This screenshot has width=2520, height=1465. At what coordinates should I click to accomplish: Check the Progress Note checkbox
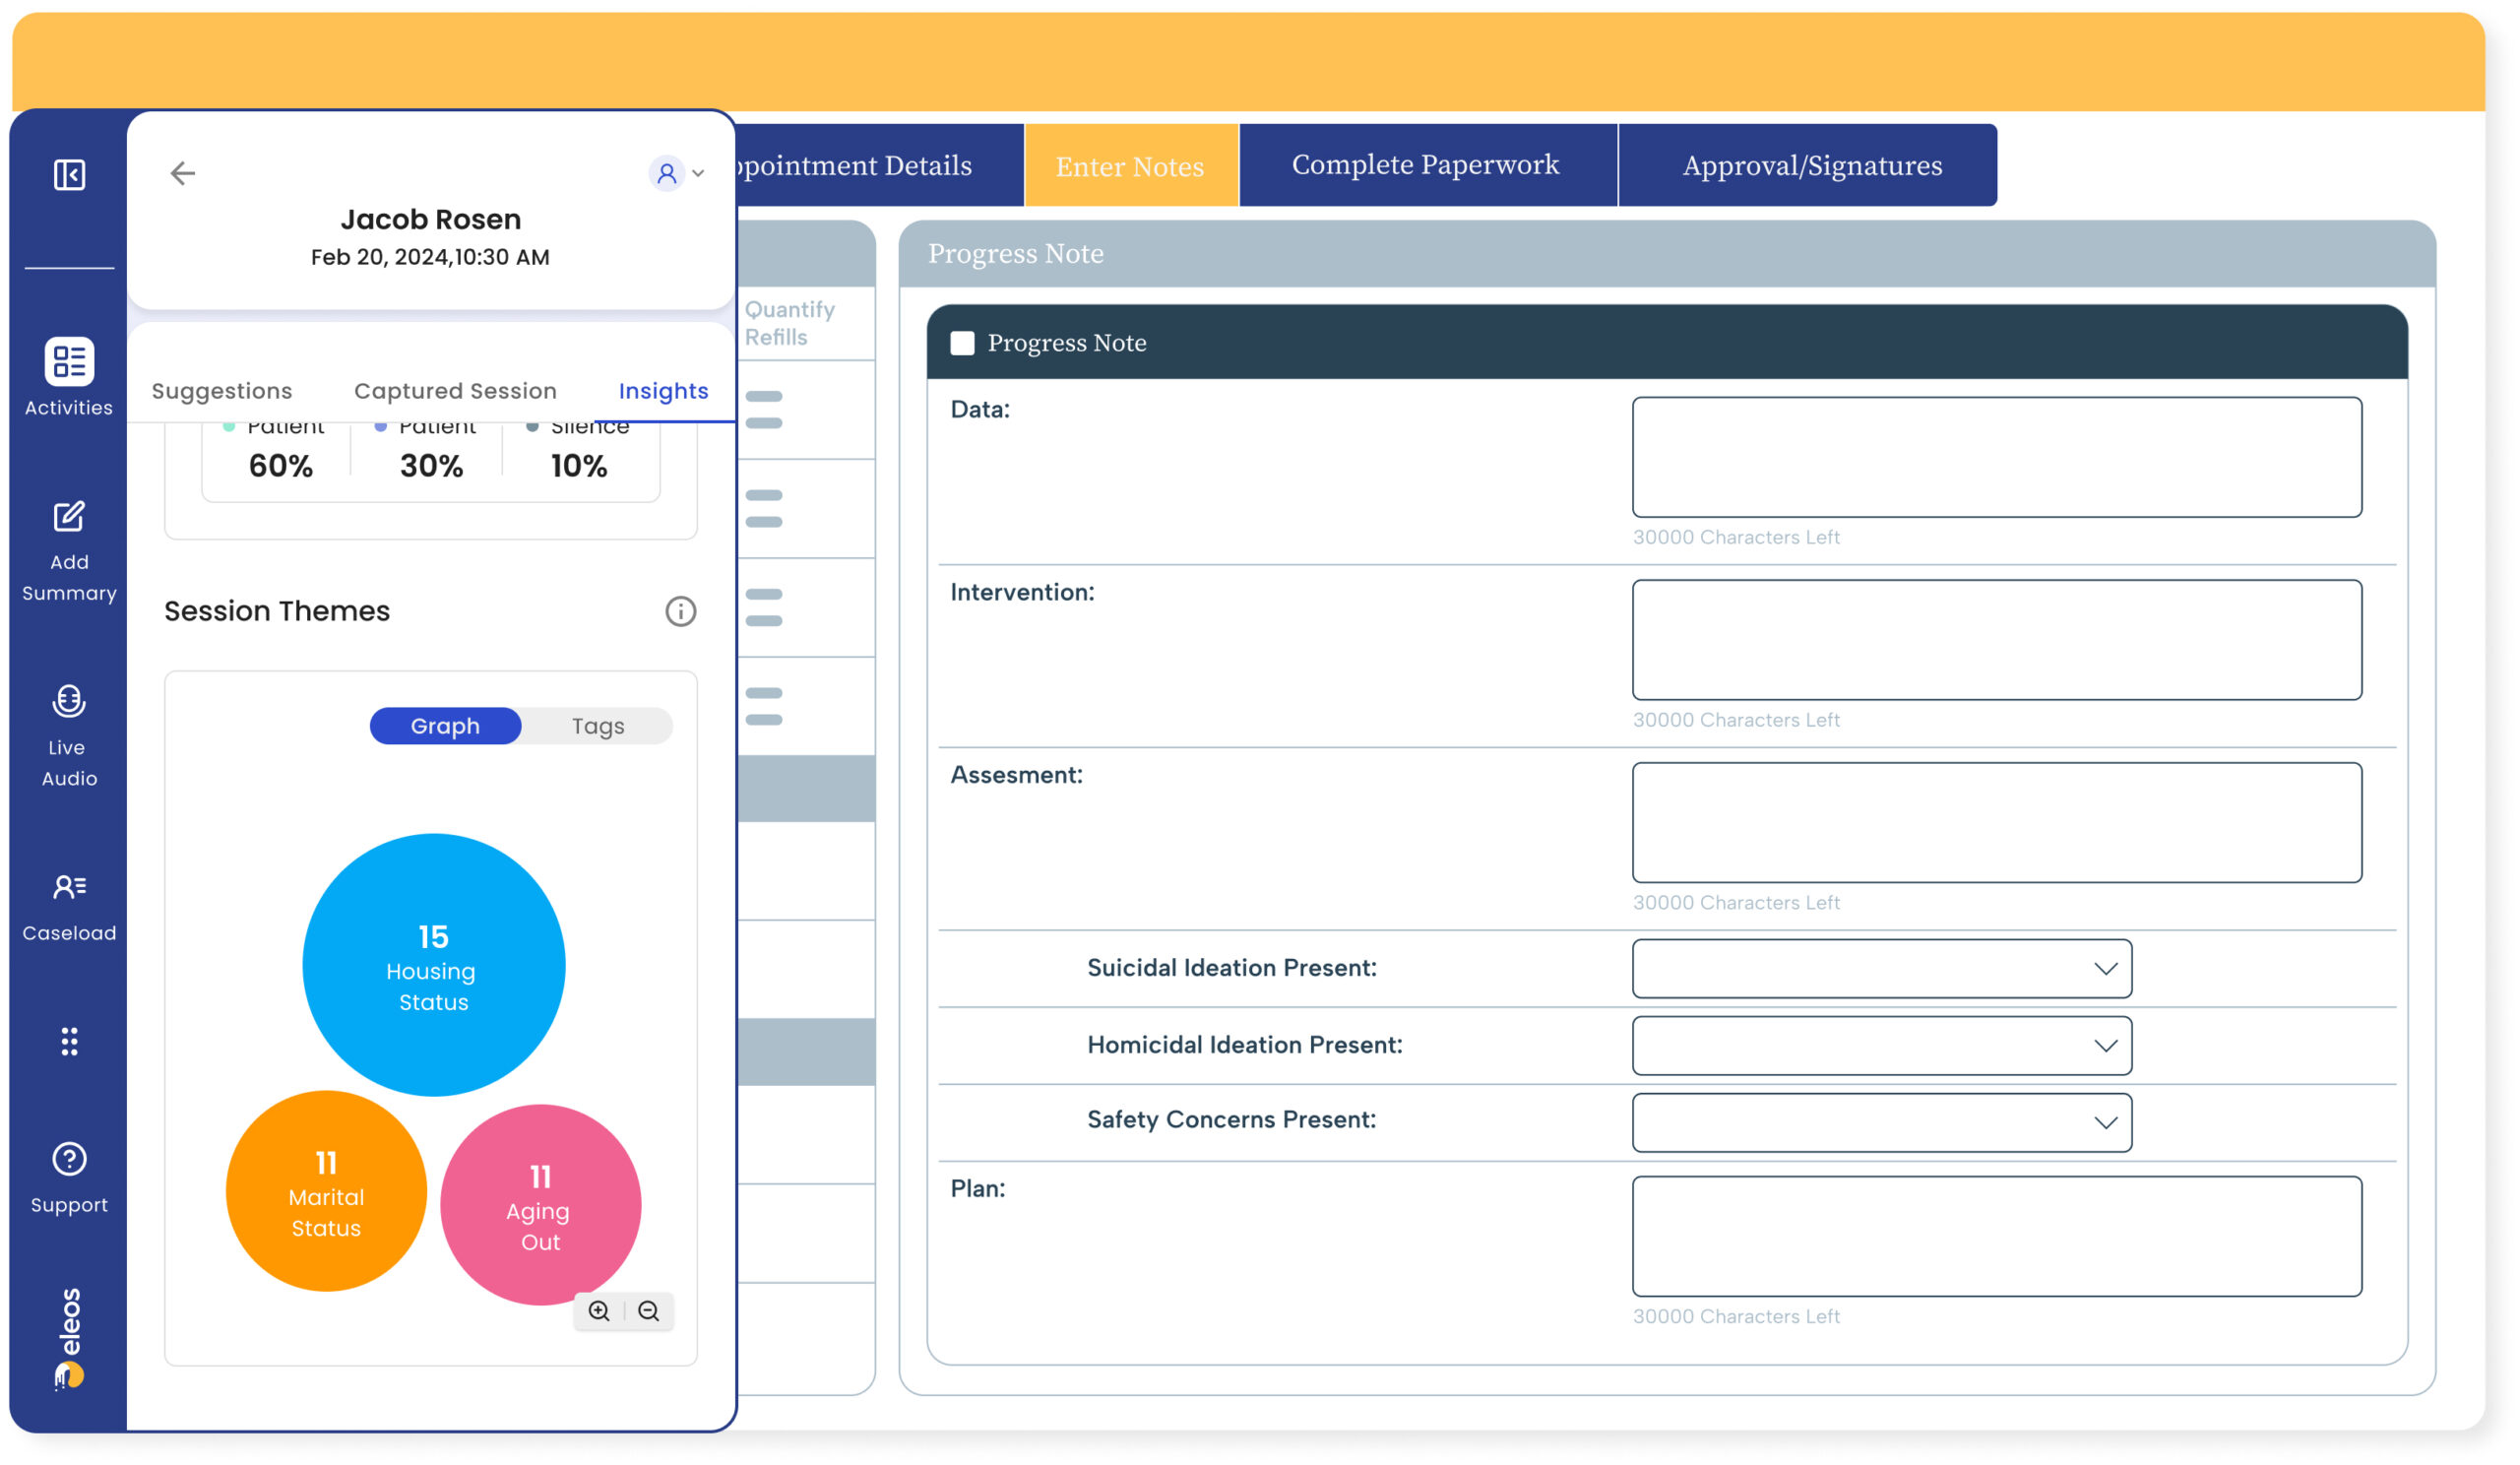click(x=962, y=343)
